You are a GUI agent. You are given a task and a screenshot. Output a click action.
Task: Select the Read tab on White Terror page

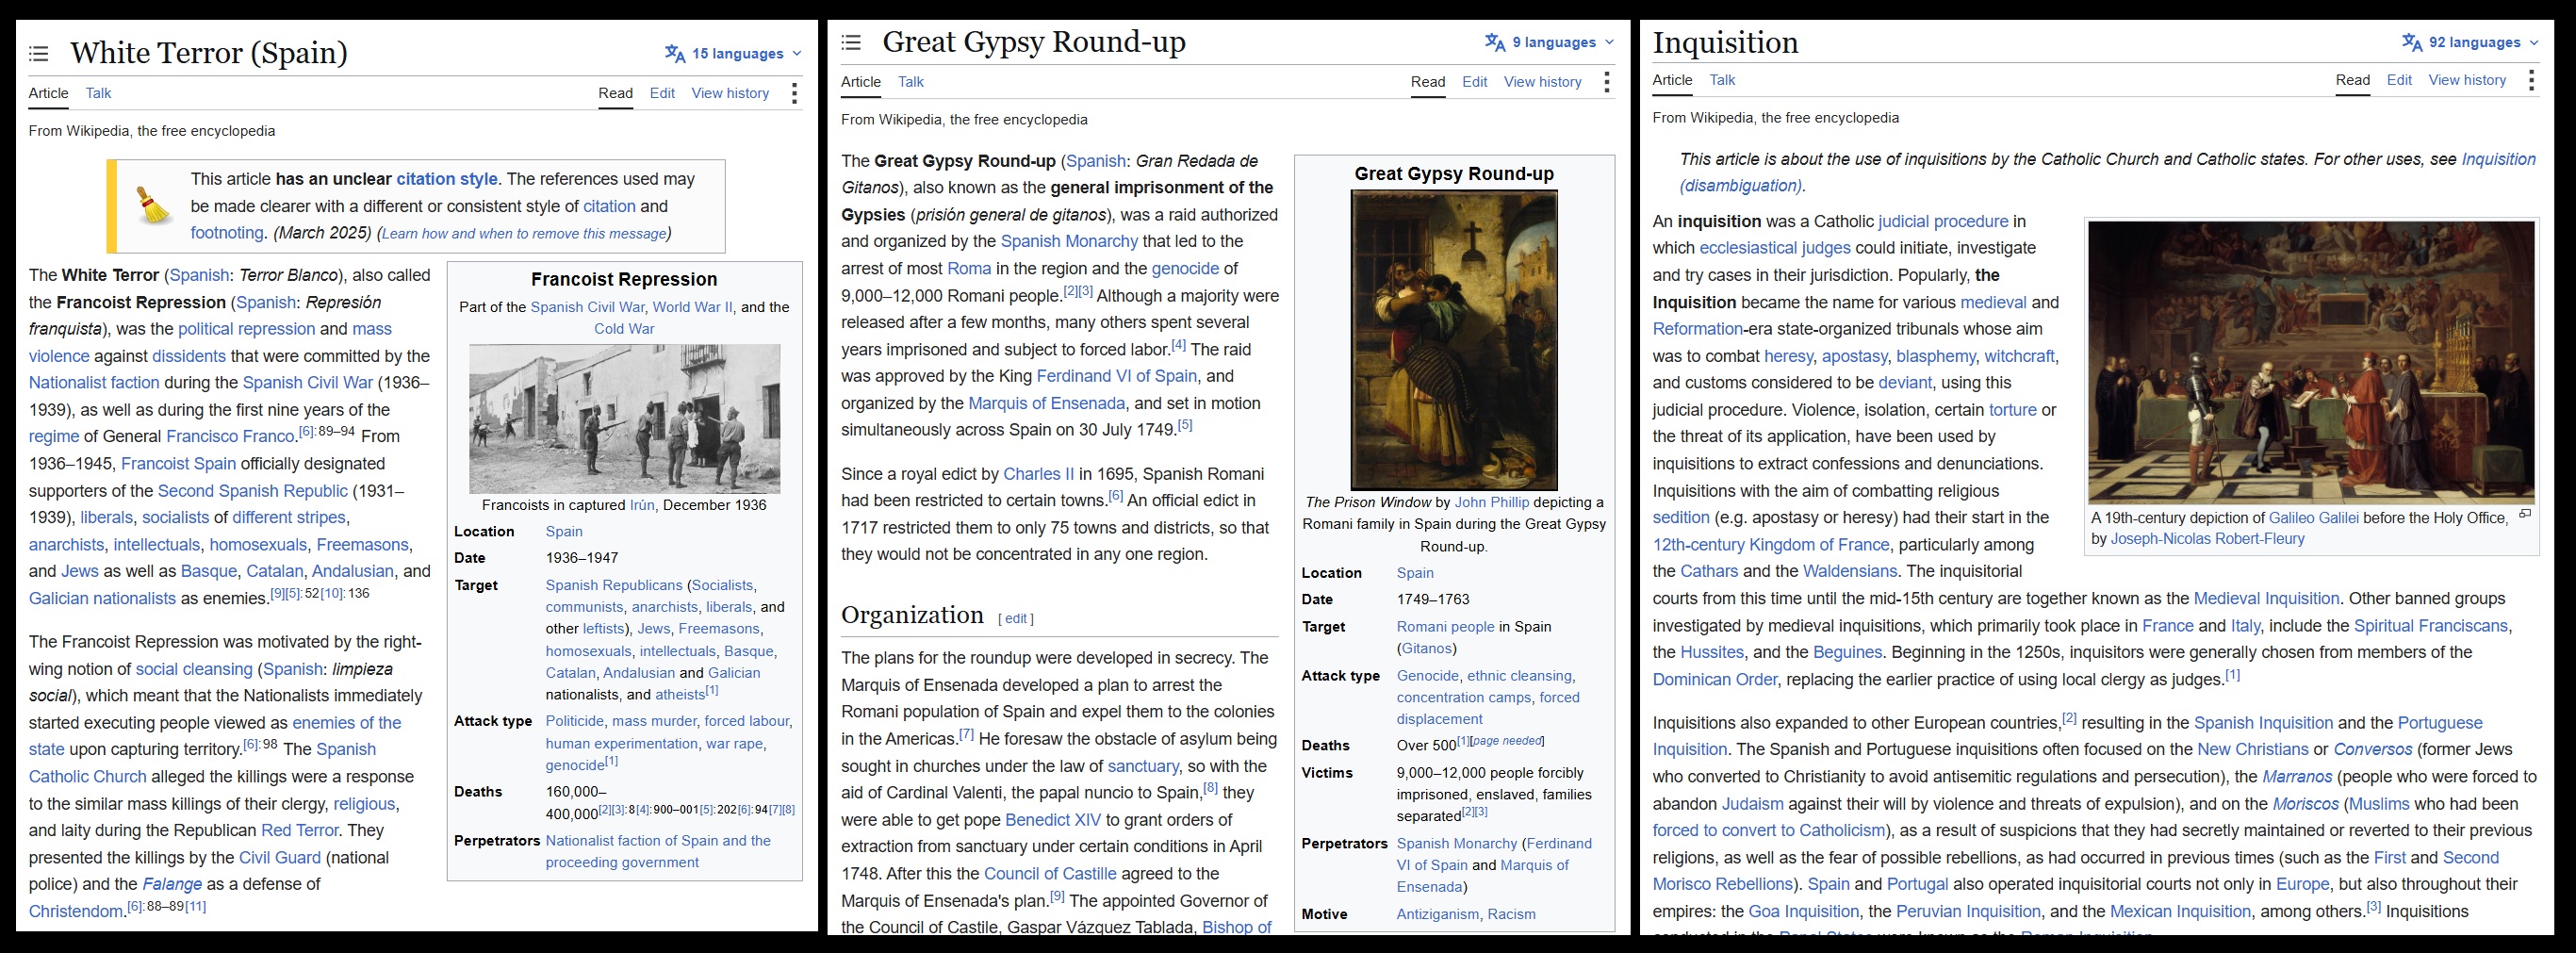616,93
